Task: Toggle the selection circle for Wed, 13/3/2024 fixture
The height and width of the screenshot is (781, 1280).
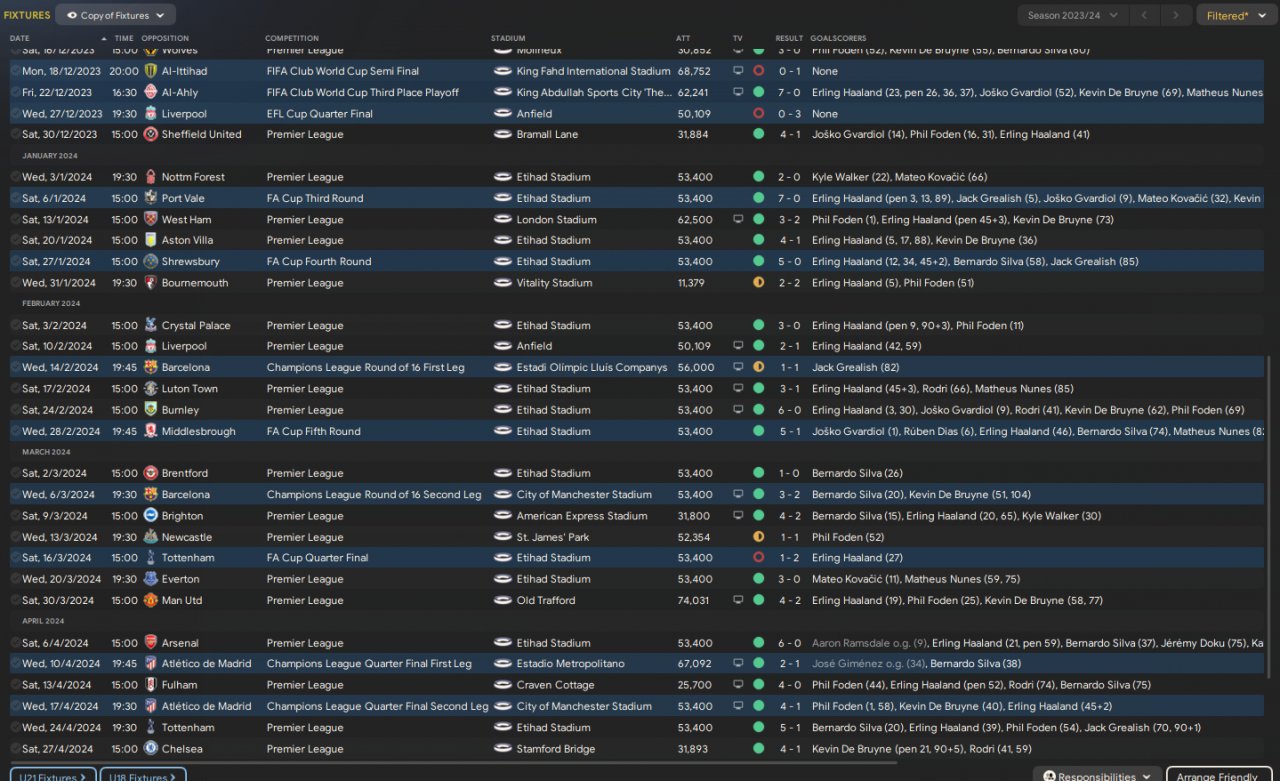Action: click(15, 537)
